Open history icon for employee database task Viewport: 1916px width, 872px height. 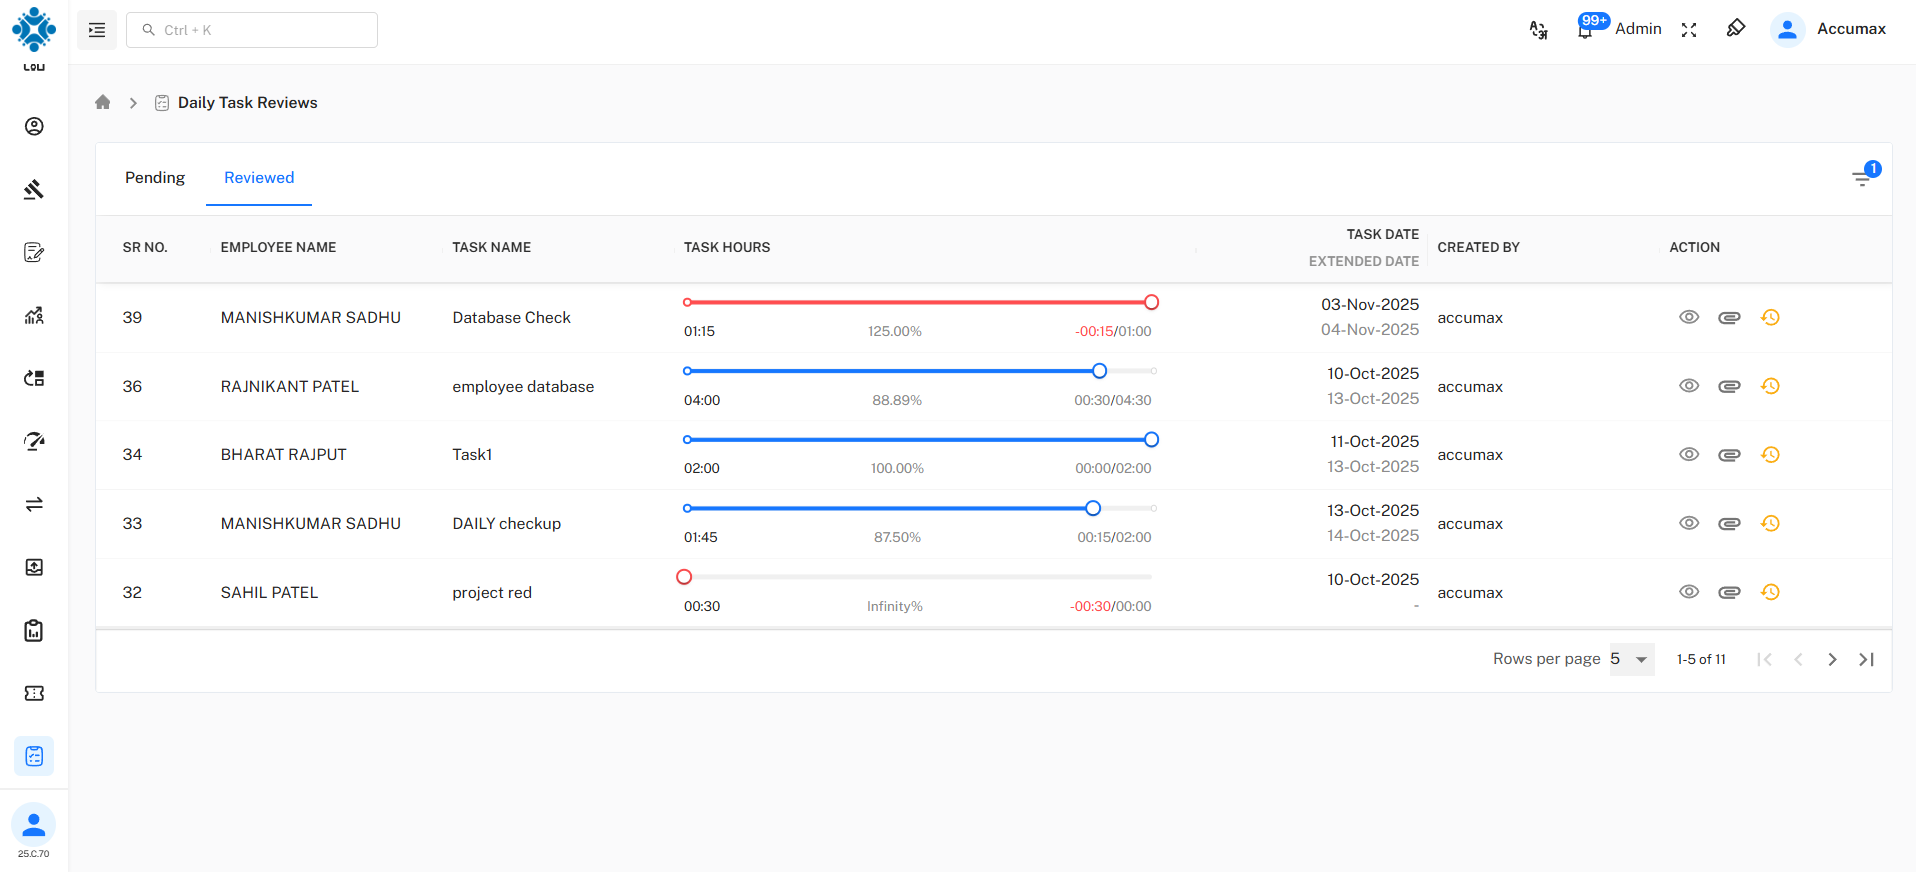1770,386
